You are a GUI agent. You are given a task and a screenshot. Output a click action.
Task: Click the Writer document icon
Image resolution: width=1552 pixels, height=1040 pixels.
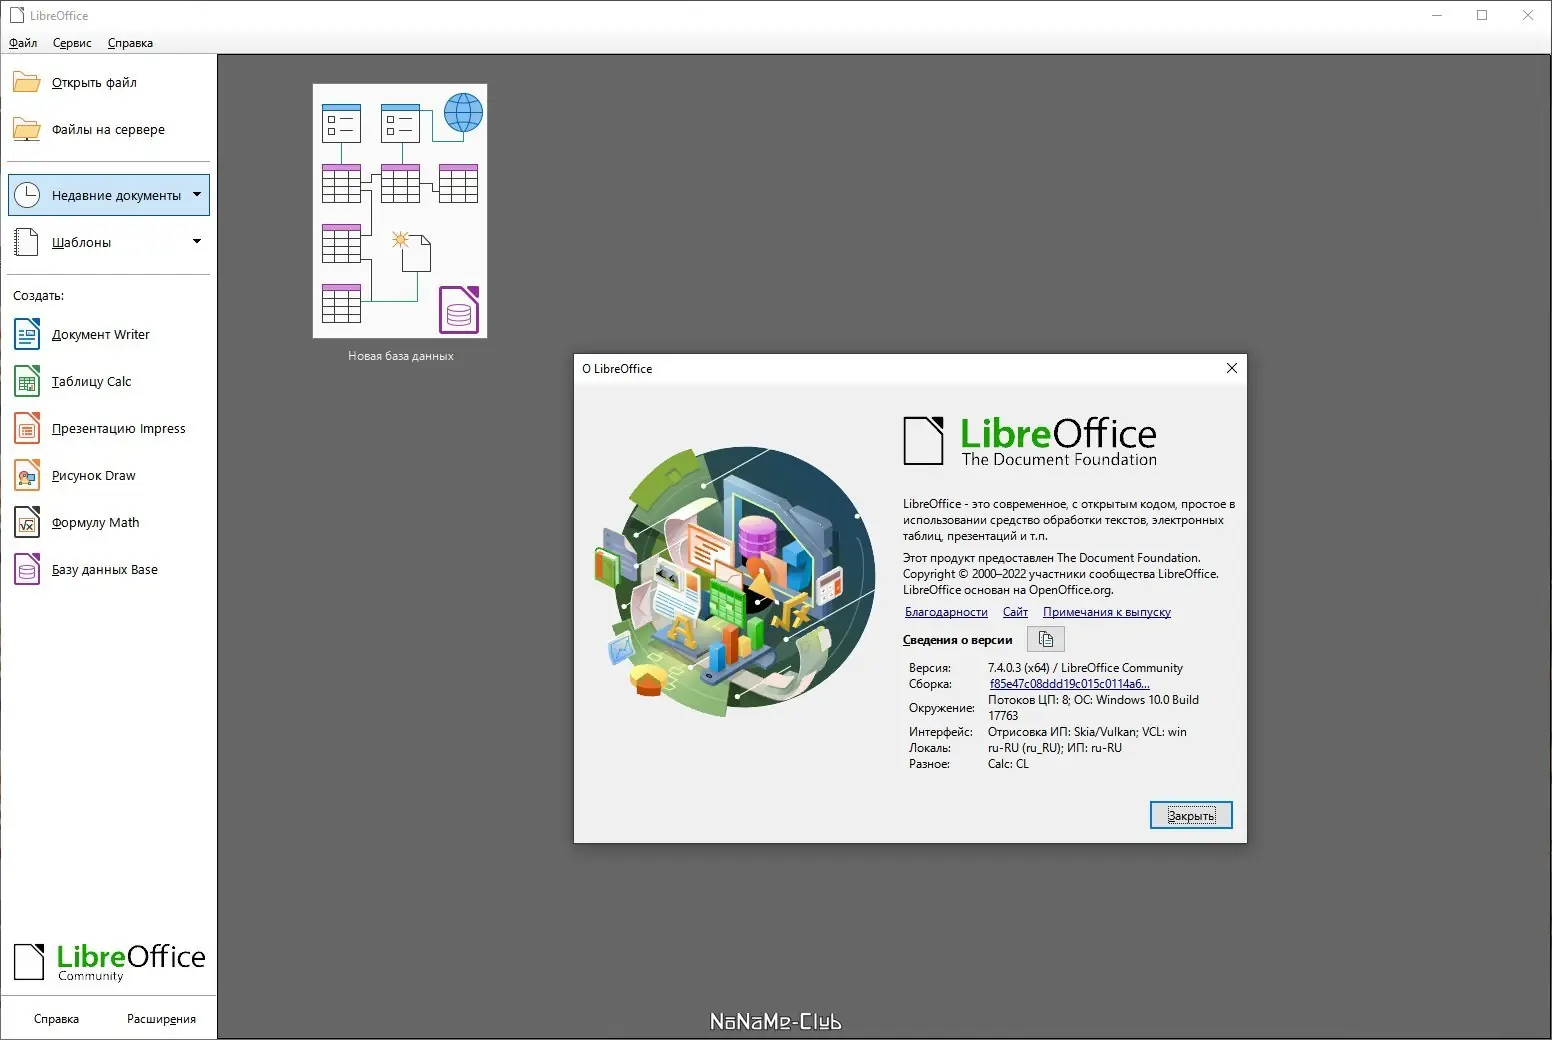[x=27, y=334]
